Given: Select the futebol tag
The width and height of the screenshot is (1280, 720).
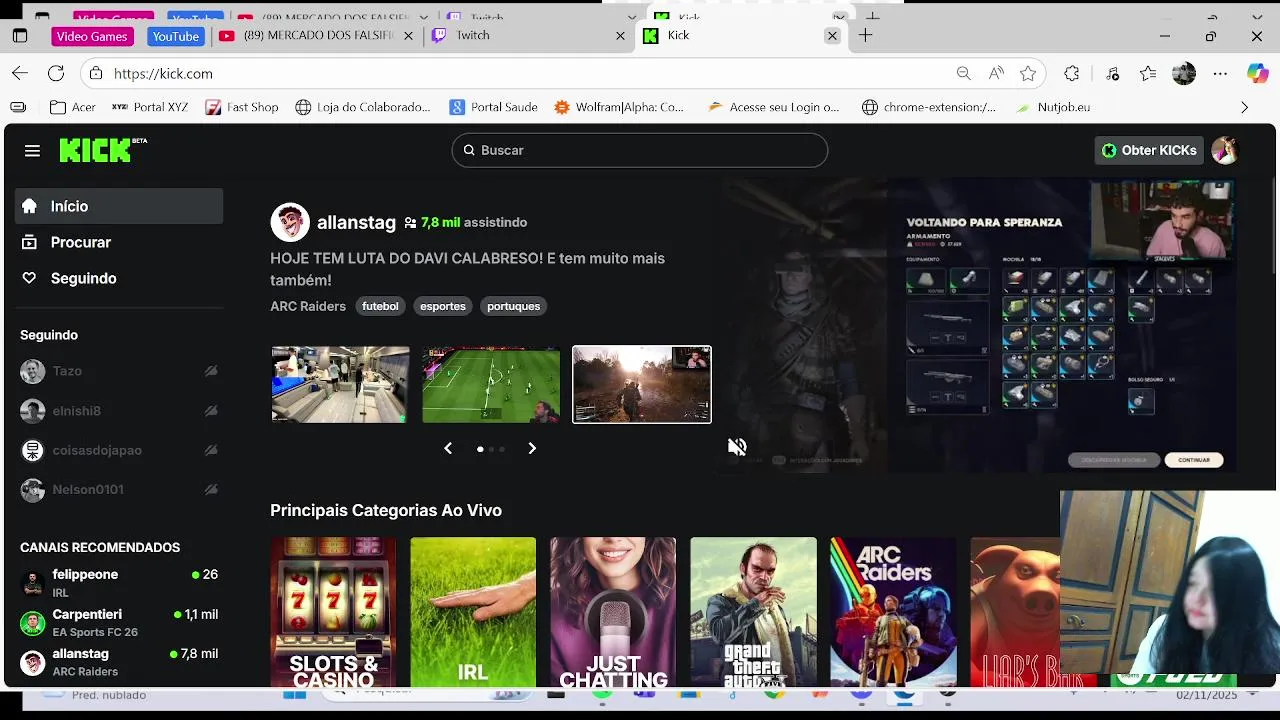Looking at the screenshot, I should (x=380, y=306).
